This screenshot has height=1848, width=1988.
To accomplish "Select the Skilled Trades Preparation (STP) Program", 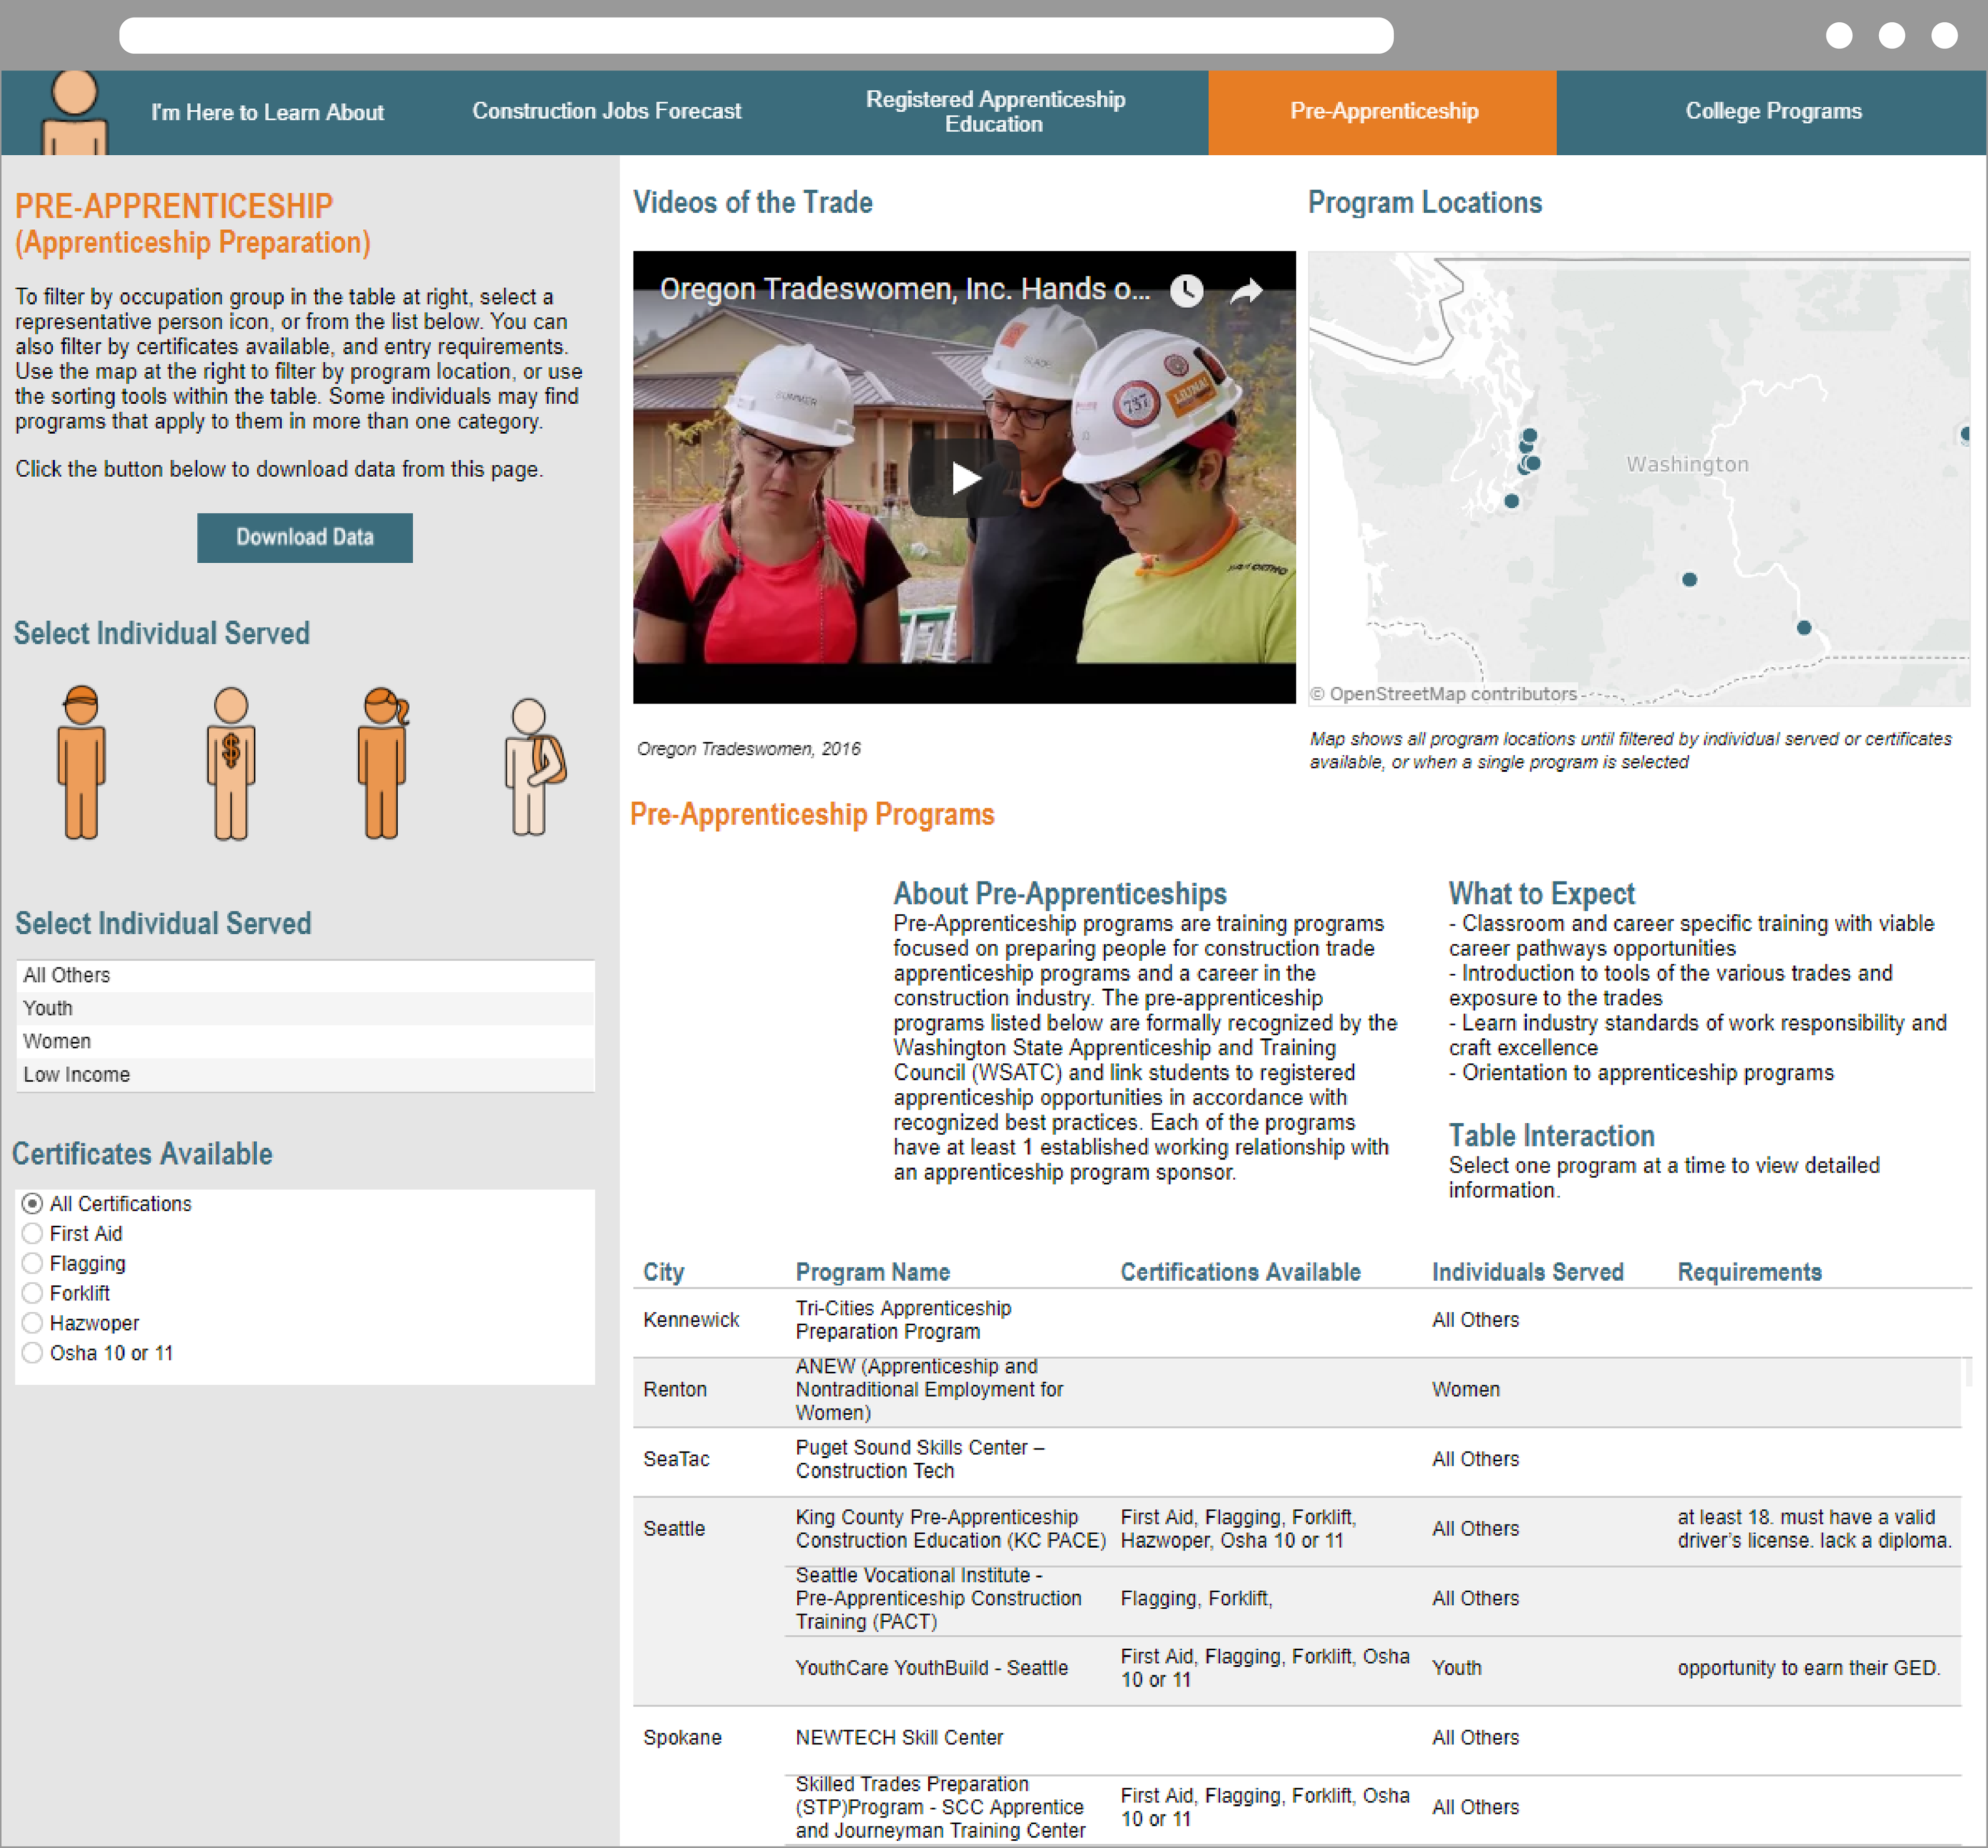I will 940,1807.
